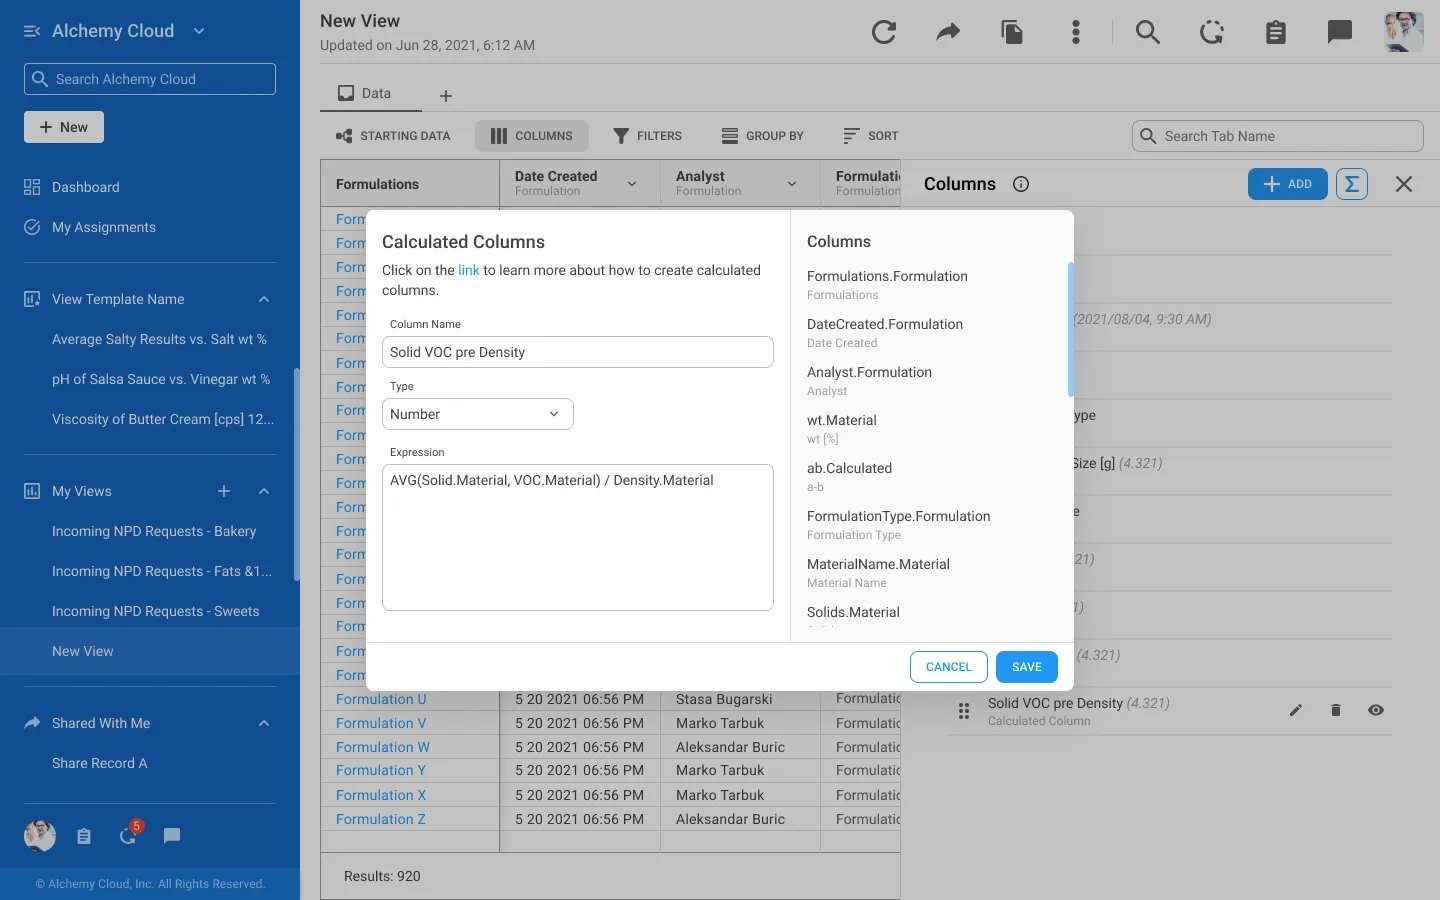Open the Type dropdown showing Number

pyautogui.click(x=477, y=414)
